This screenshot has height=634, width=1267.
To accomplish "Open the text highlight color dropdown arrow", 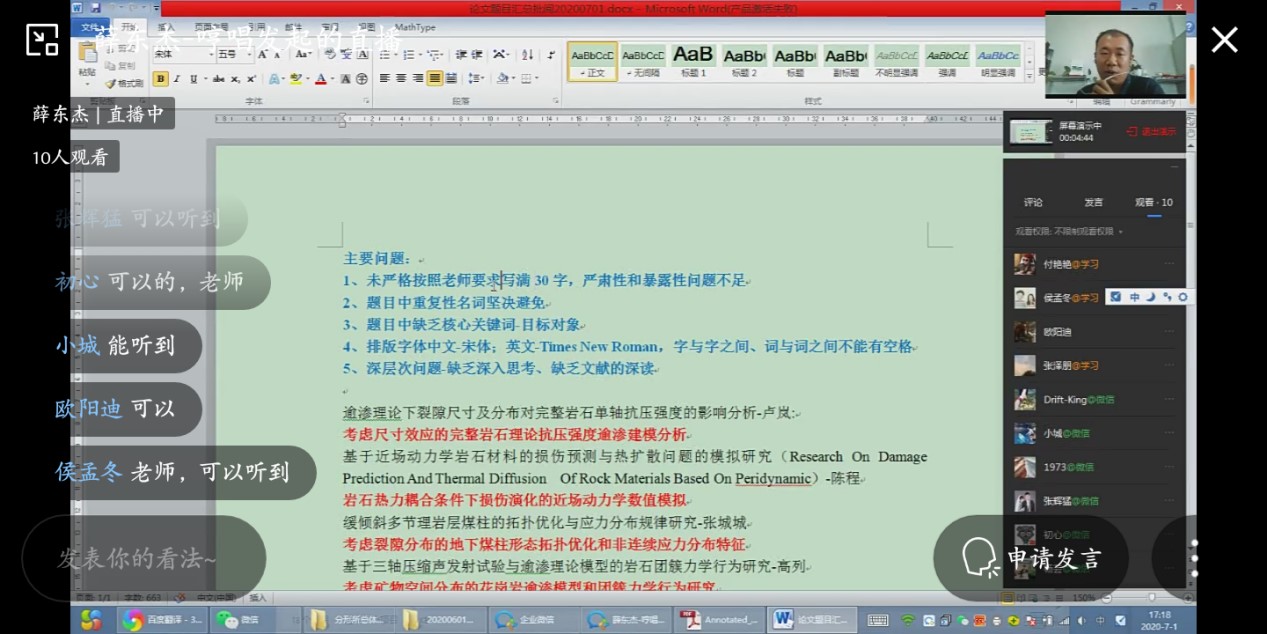I will point(308,79).
